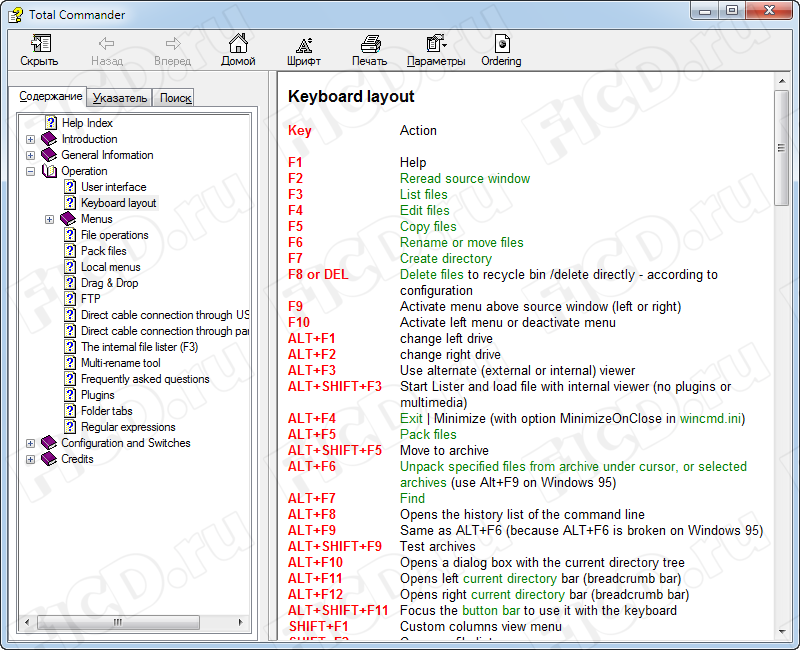Select 'Direct cable connection through parallel' topic
Screen dimensions: 800x650
(x=165, y=331)
